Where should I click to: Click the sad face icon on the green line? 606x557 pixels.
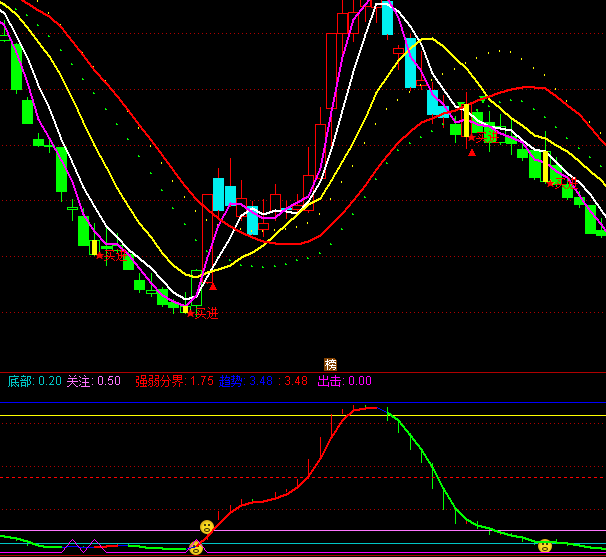544,546
